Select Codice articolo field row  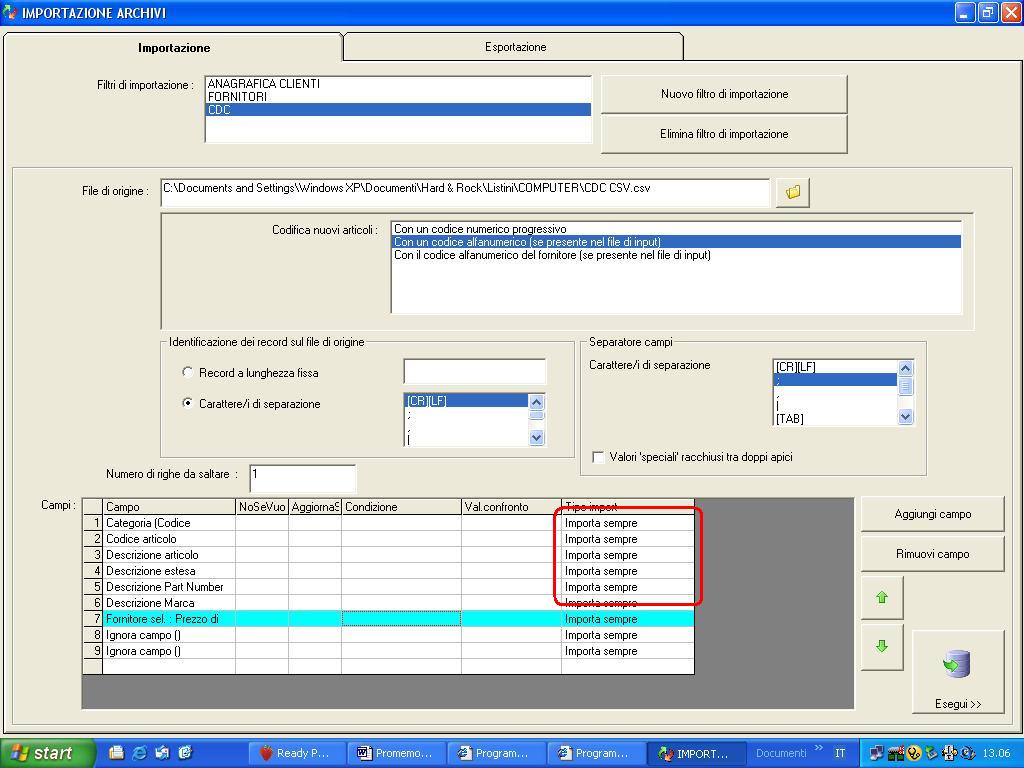[x=168, y=539]
